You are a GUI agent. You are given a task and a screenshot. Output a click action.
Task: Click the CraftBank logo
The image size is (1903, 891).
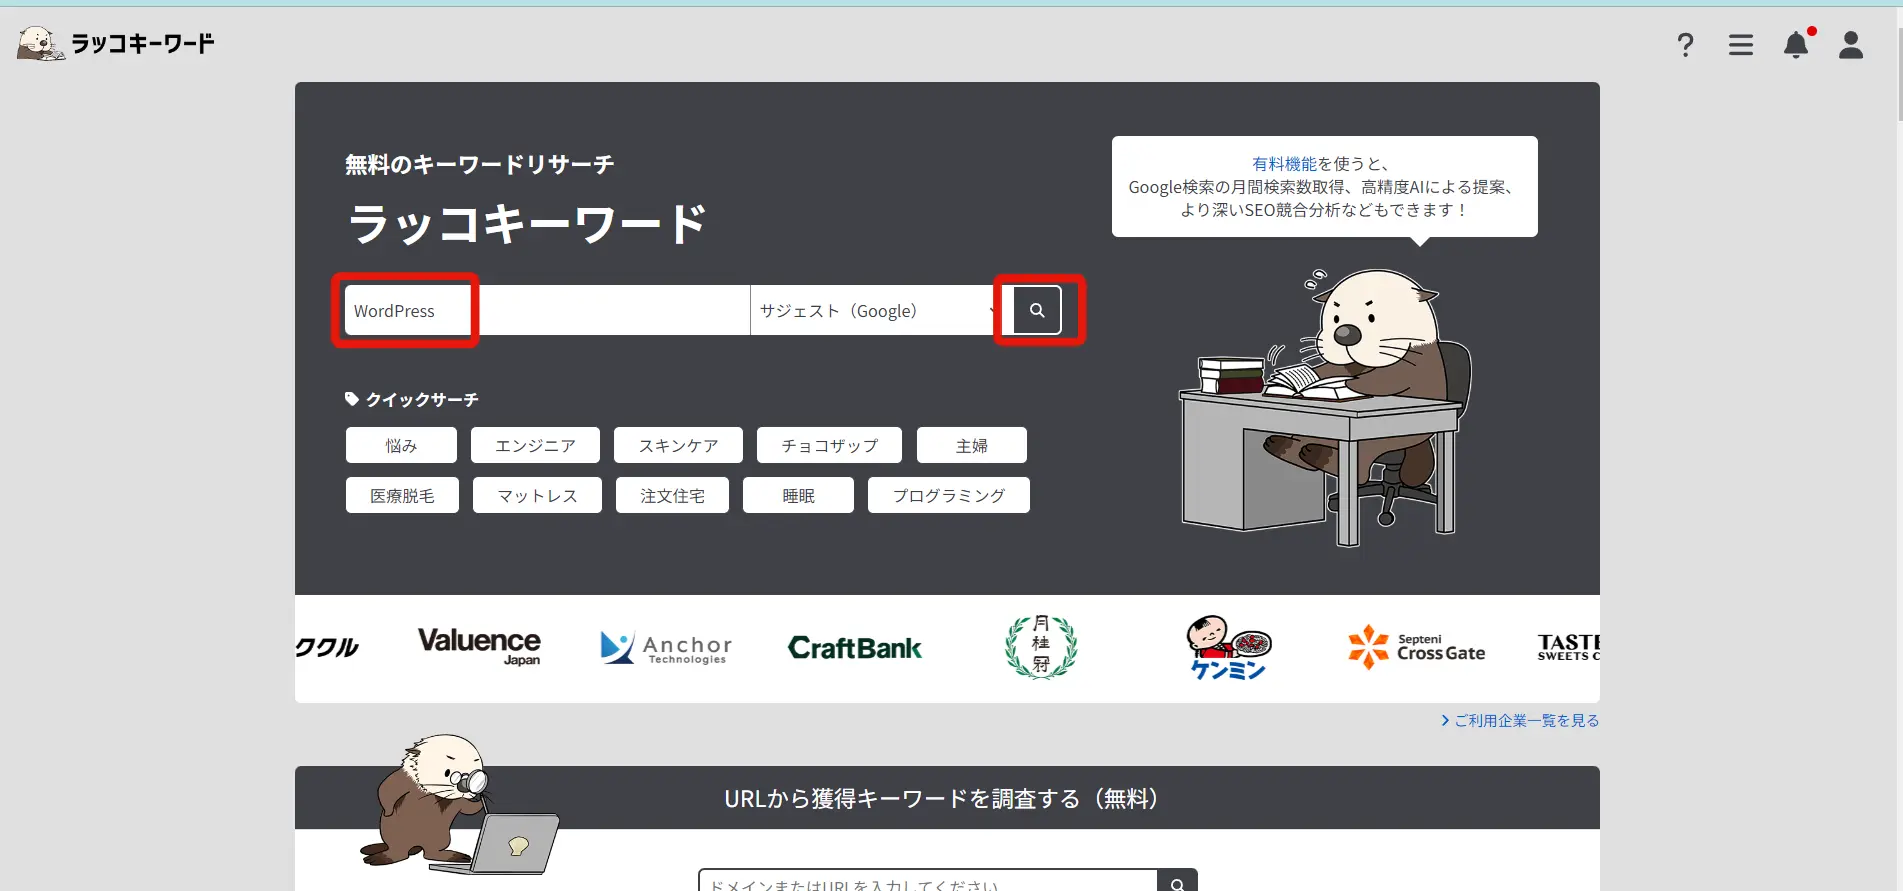pos(855,648)
